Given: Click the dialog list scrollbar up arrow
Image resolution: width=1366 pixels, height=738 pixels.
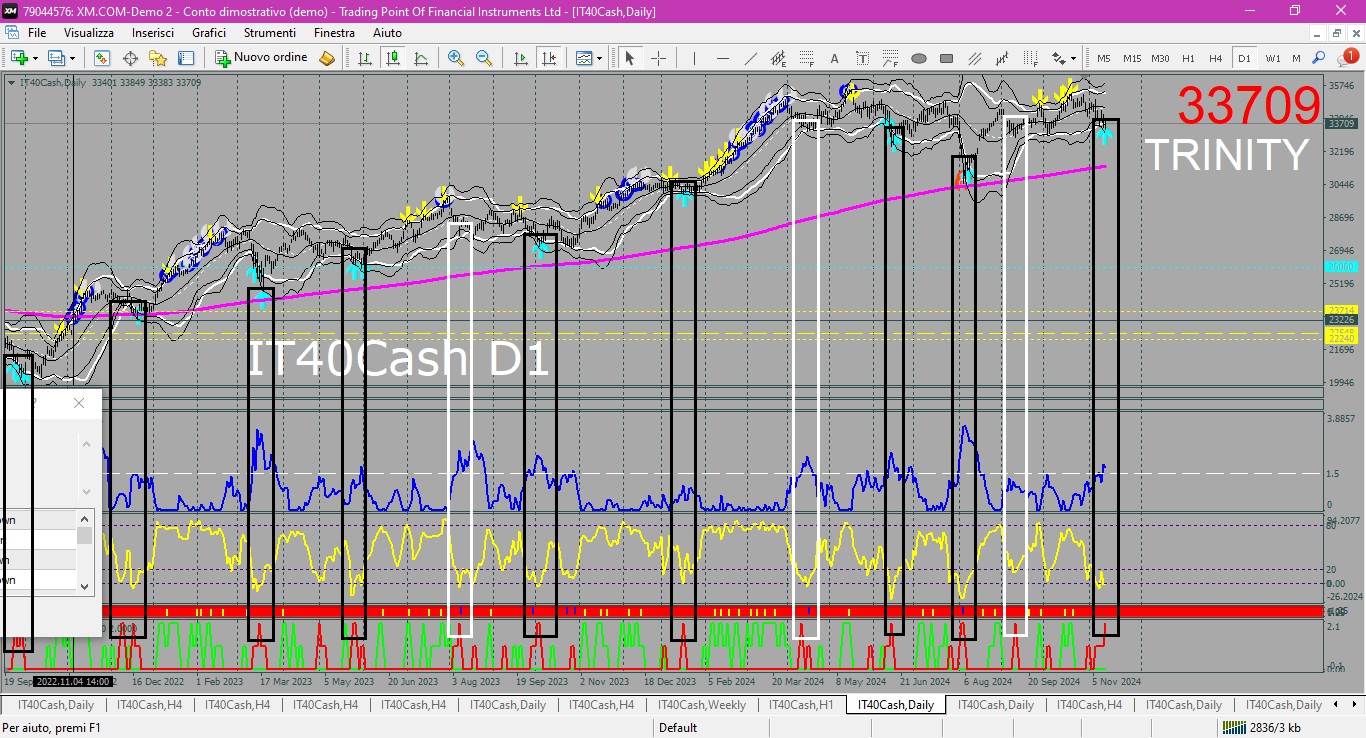Looking at the screenshot, I should (85, 518).
